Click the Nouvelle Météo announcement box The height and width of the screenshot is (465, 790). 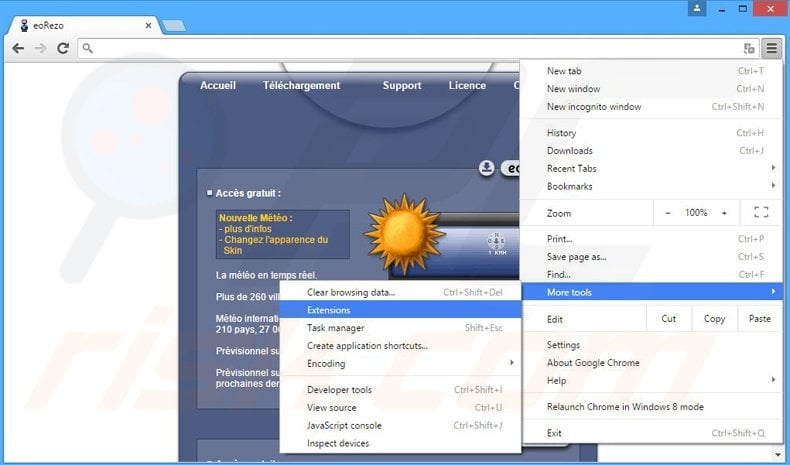click(283, 234)
